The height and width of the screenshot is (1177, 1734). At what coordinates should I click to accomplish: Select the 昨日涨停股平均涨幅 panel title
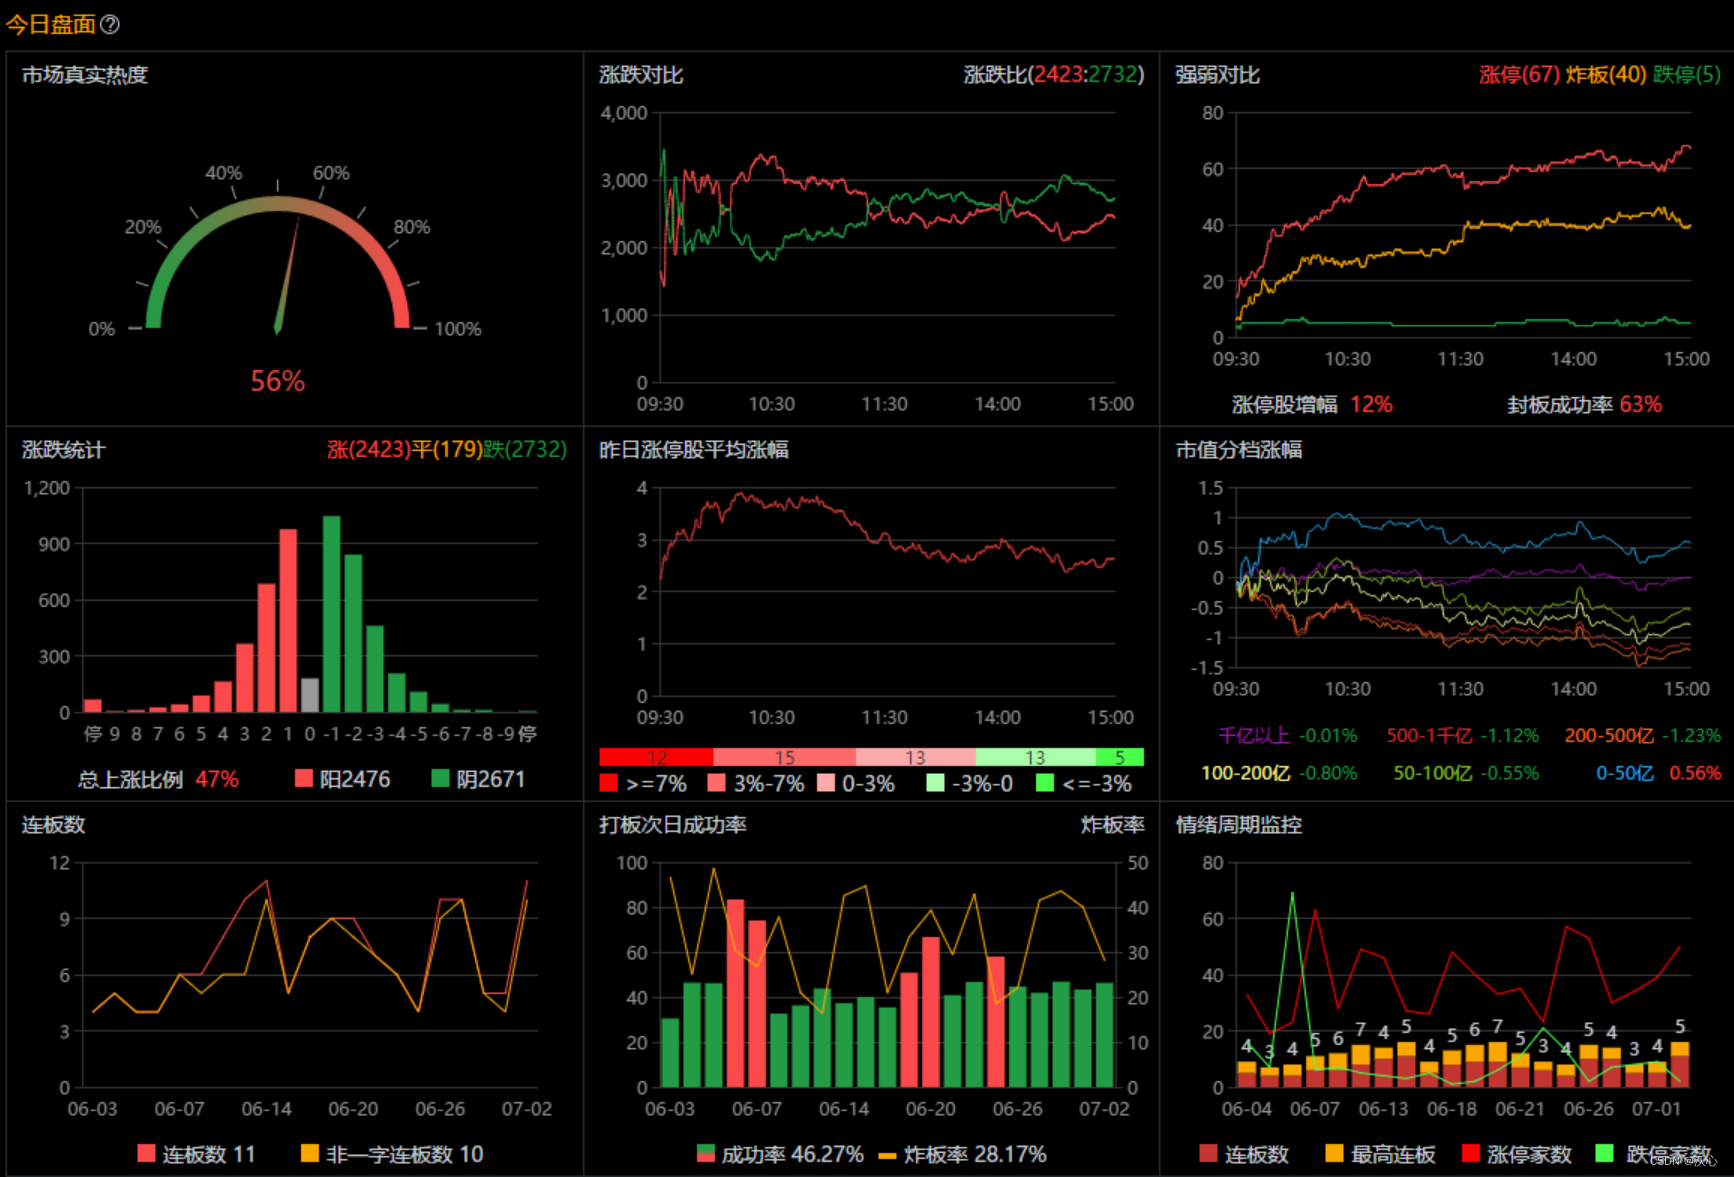point(694,450)
